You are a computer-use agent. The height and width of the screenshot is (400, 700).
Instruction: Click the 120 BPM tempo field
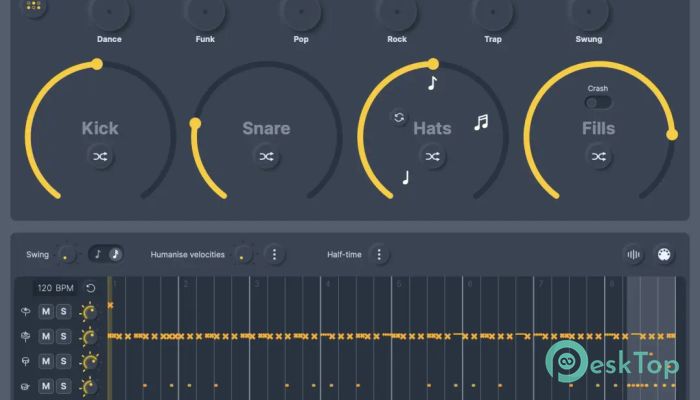pyautogui.click(x=57, y=288)
